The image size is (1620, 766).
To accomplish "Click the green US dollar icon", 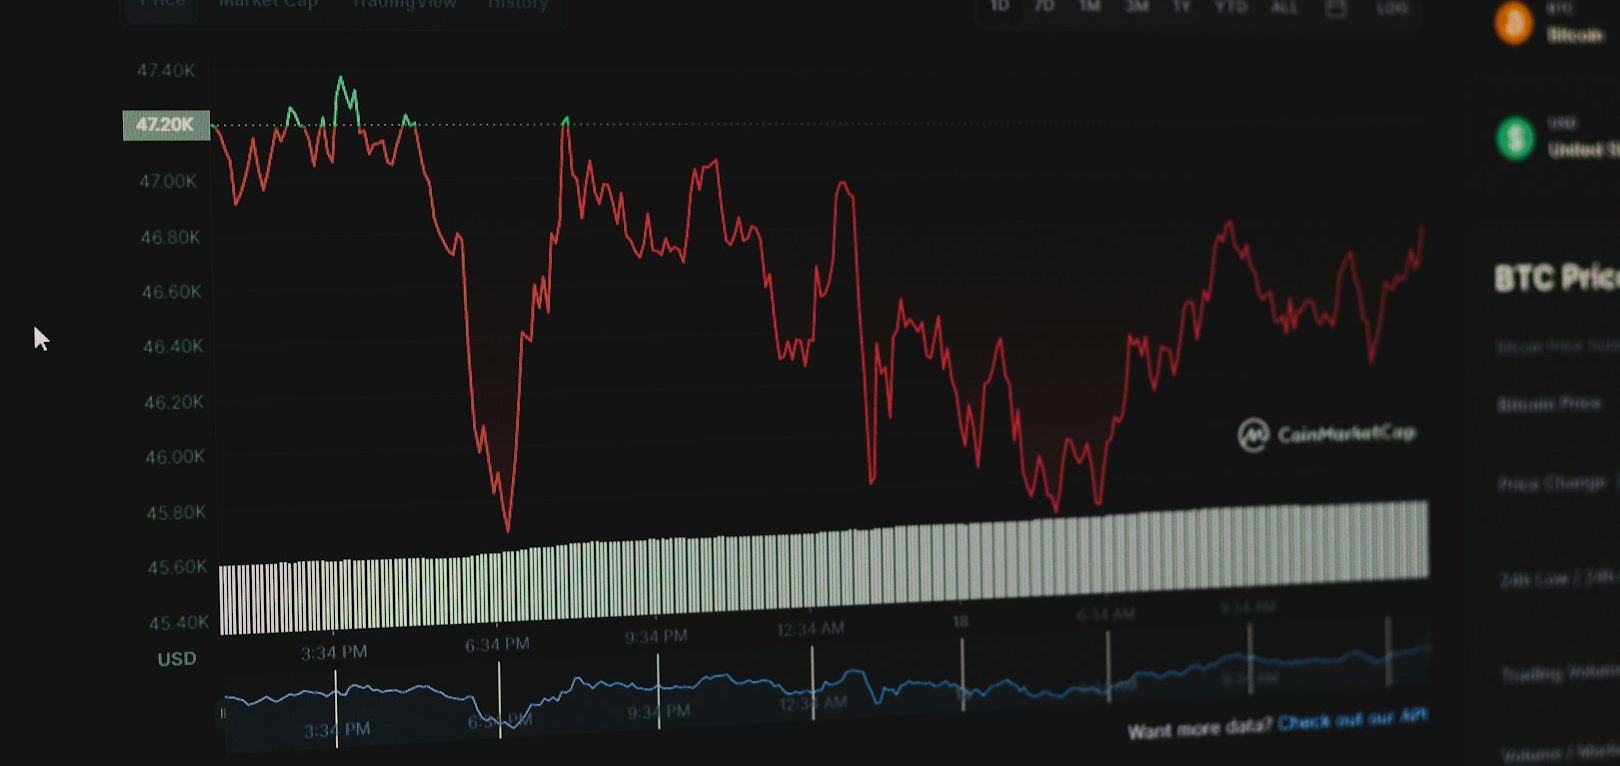I will coord(1515,138).
